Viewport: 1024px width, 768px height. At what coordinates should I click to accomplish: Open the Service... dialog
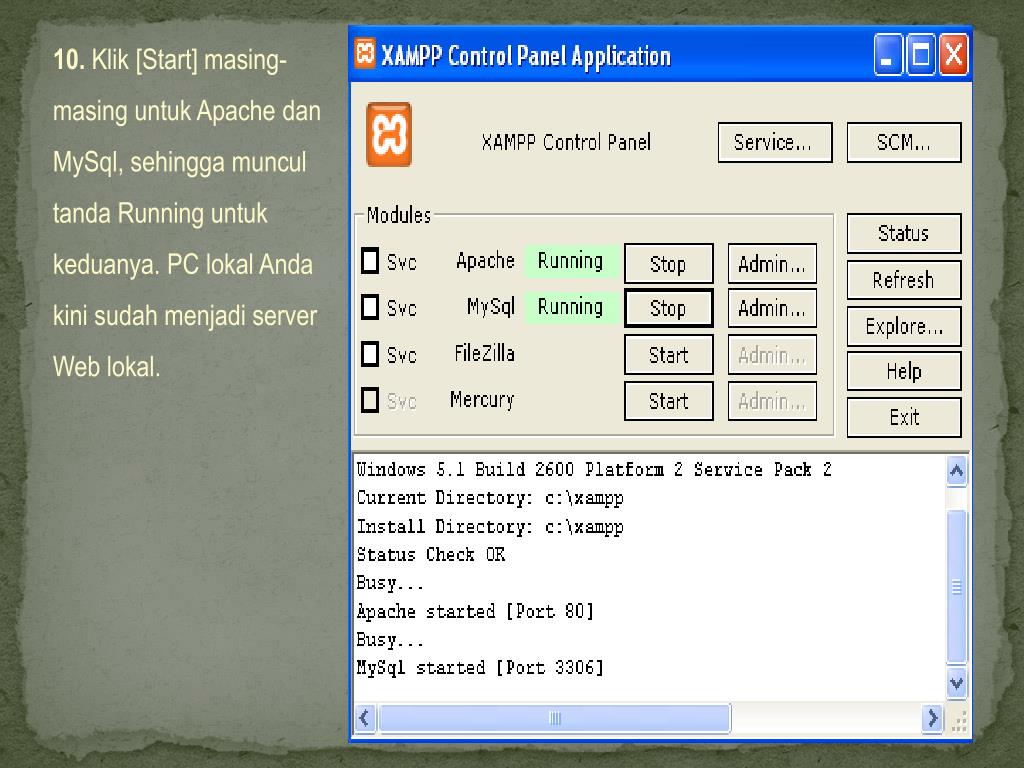coord(775,142)
